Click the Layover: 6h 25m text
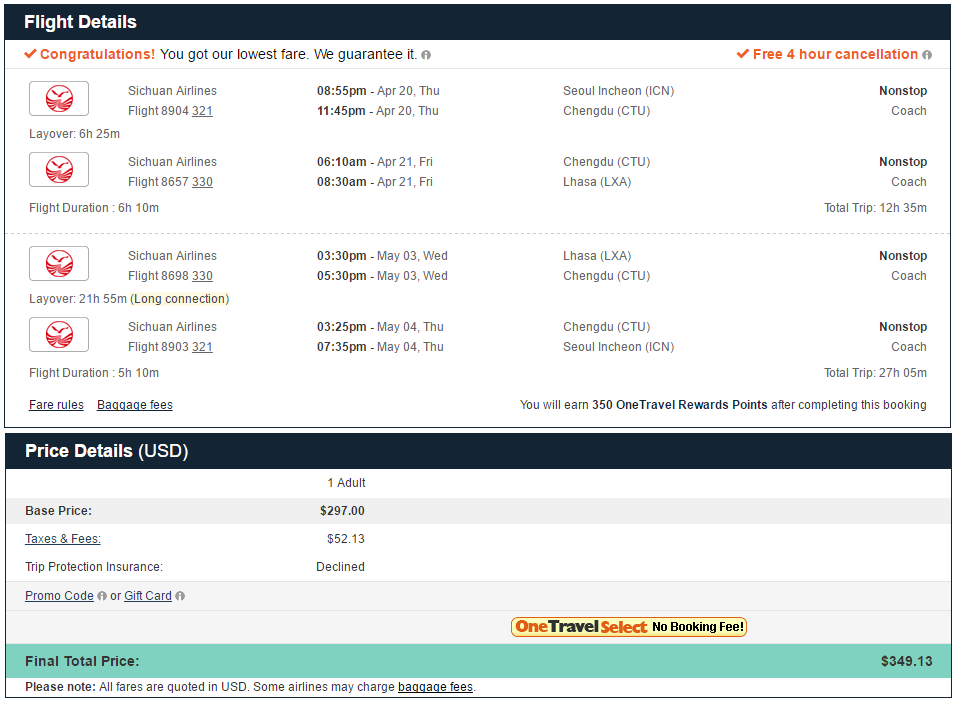The height and width of the screenshot is (705, 958). 75,134
